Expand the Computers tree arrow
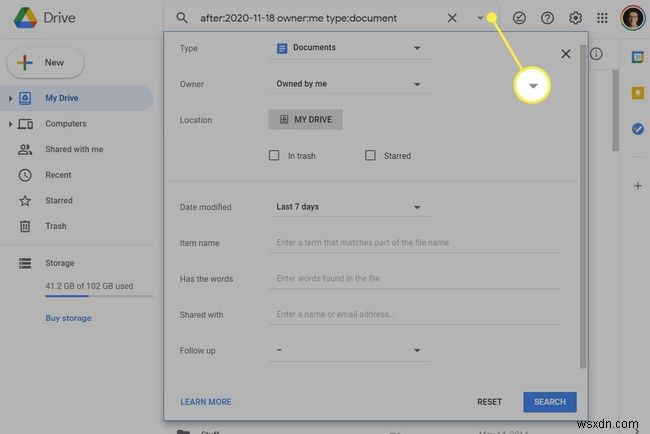 (10, 124)
